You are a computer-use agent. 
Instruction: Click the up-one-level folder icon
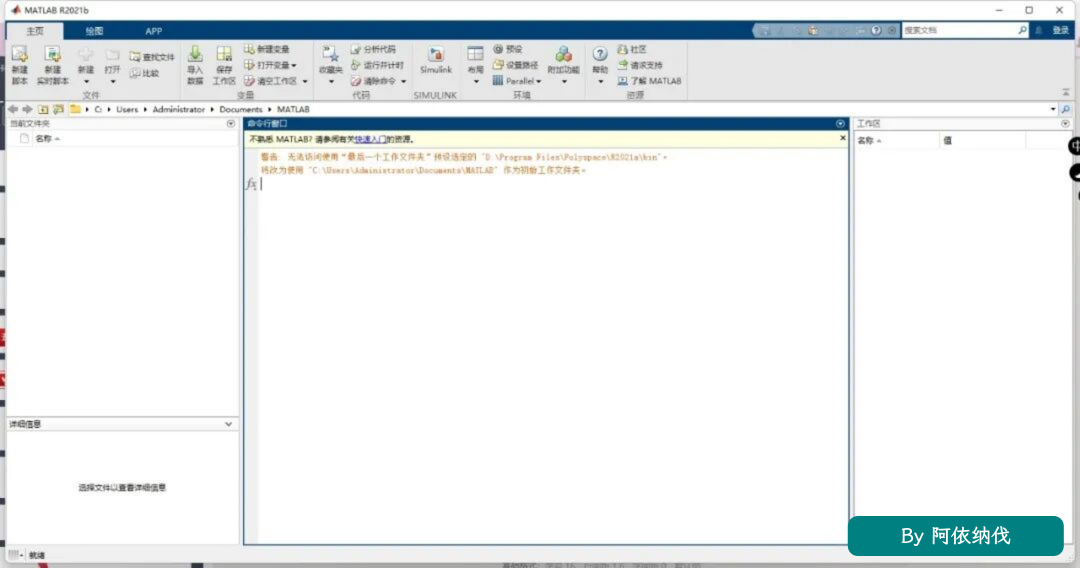43,109
